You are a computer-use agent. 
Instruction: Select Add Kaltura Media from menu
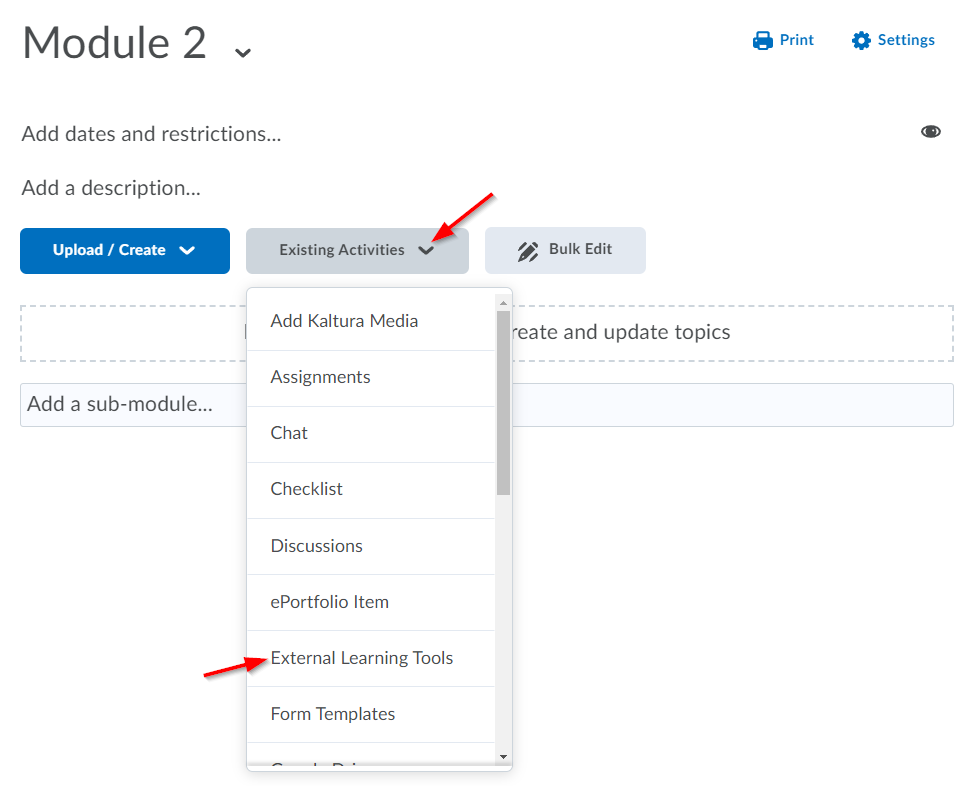[344, 321]
